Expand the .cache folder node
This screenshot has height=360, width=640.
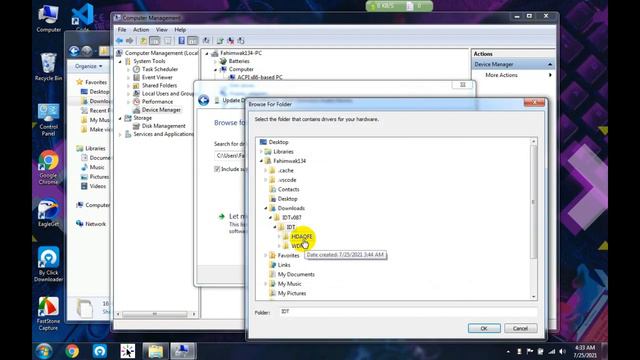[x=266, y=170]
